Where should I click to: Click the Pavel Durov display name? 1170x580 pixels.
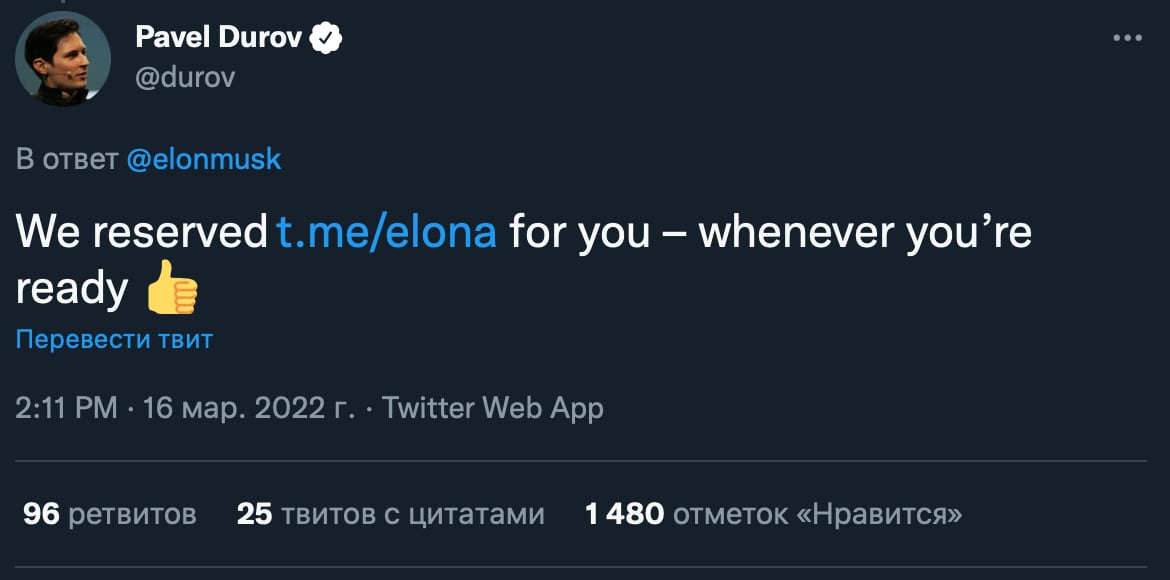click(x=218, y=38)
